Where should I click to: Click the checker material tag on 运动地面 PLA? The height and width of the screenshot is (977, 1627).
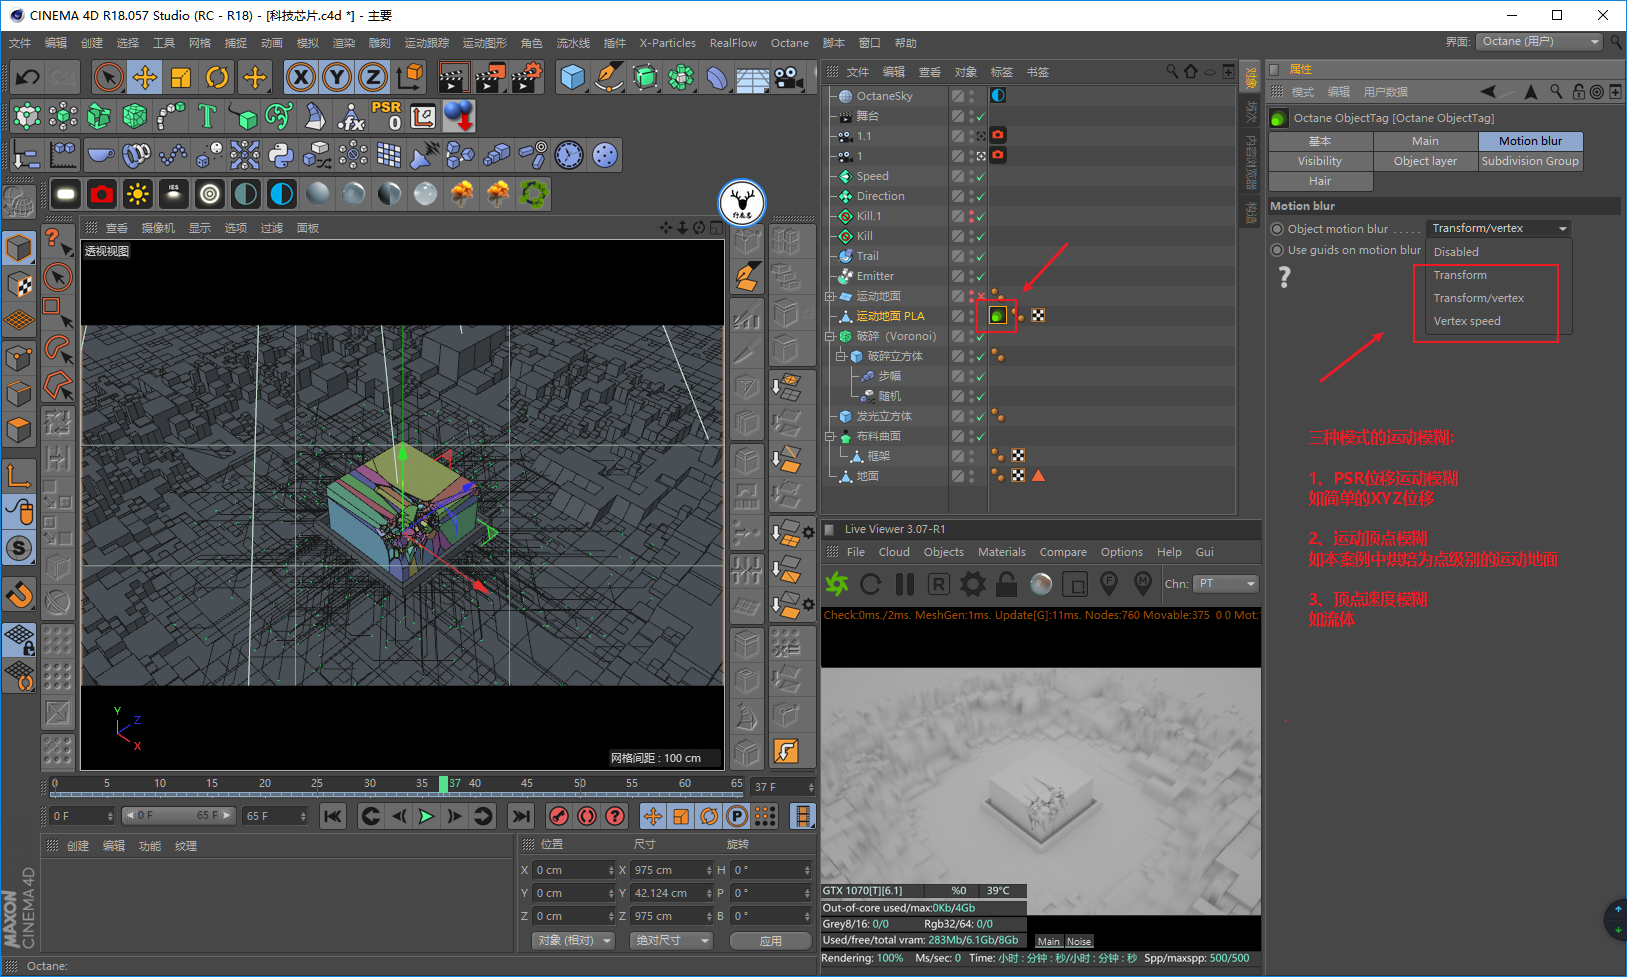[1039, 316]
